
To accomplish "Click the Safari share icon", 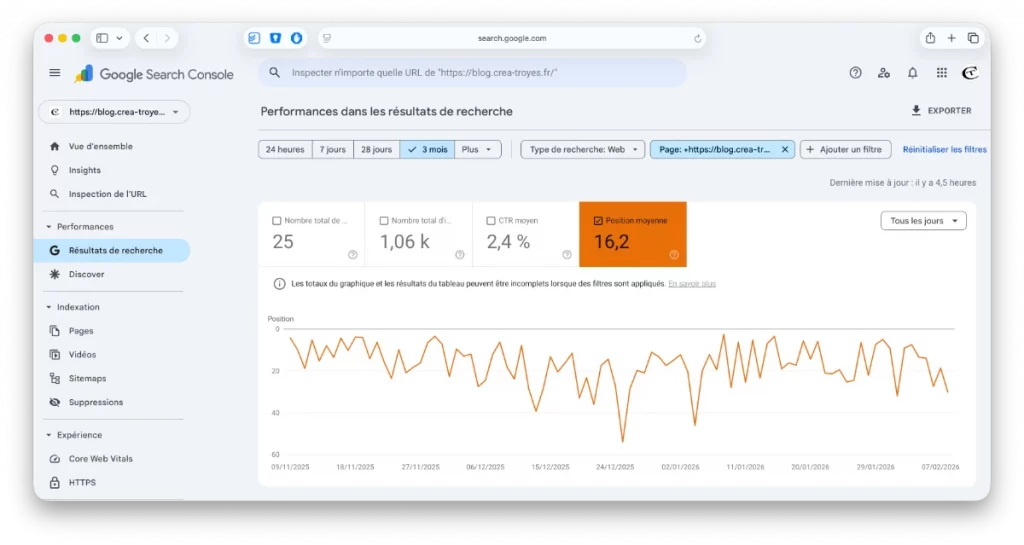I will point(930,38).
